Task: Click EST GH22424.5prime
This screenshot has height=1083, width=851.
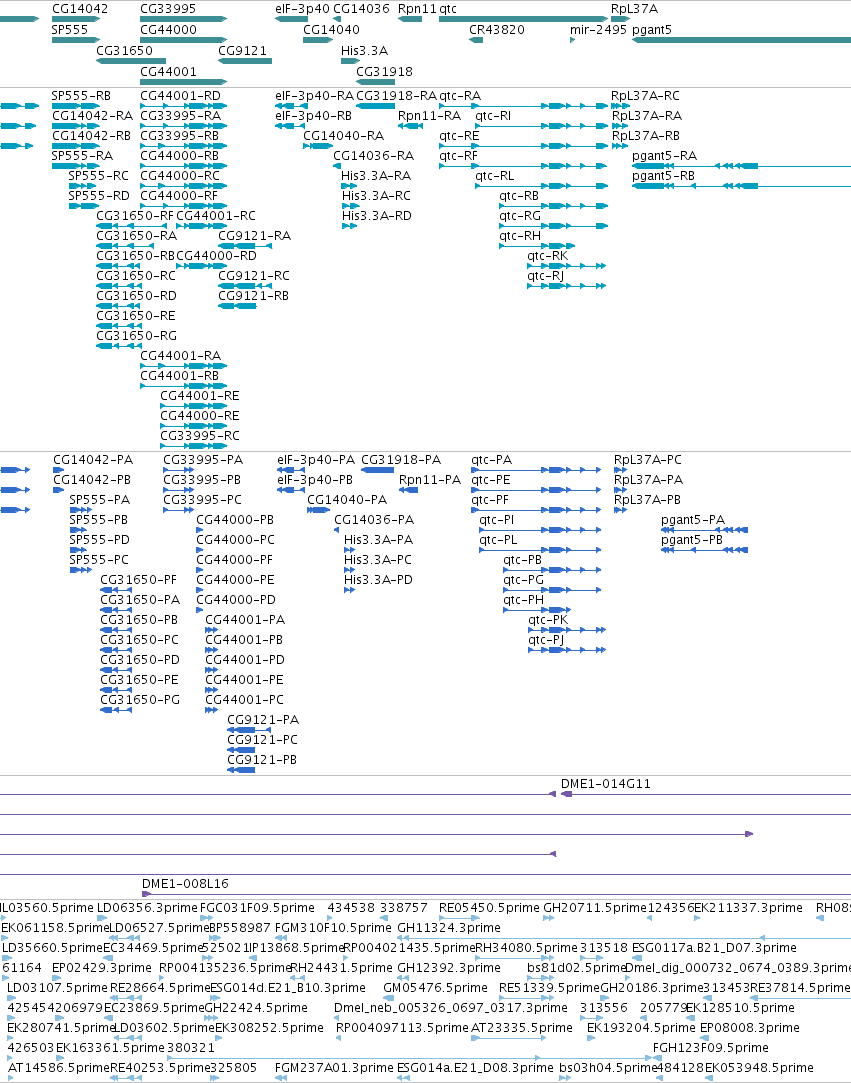Action: point(256,1008)
